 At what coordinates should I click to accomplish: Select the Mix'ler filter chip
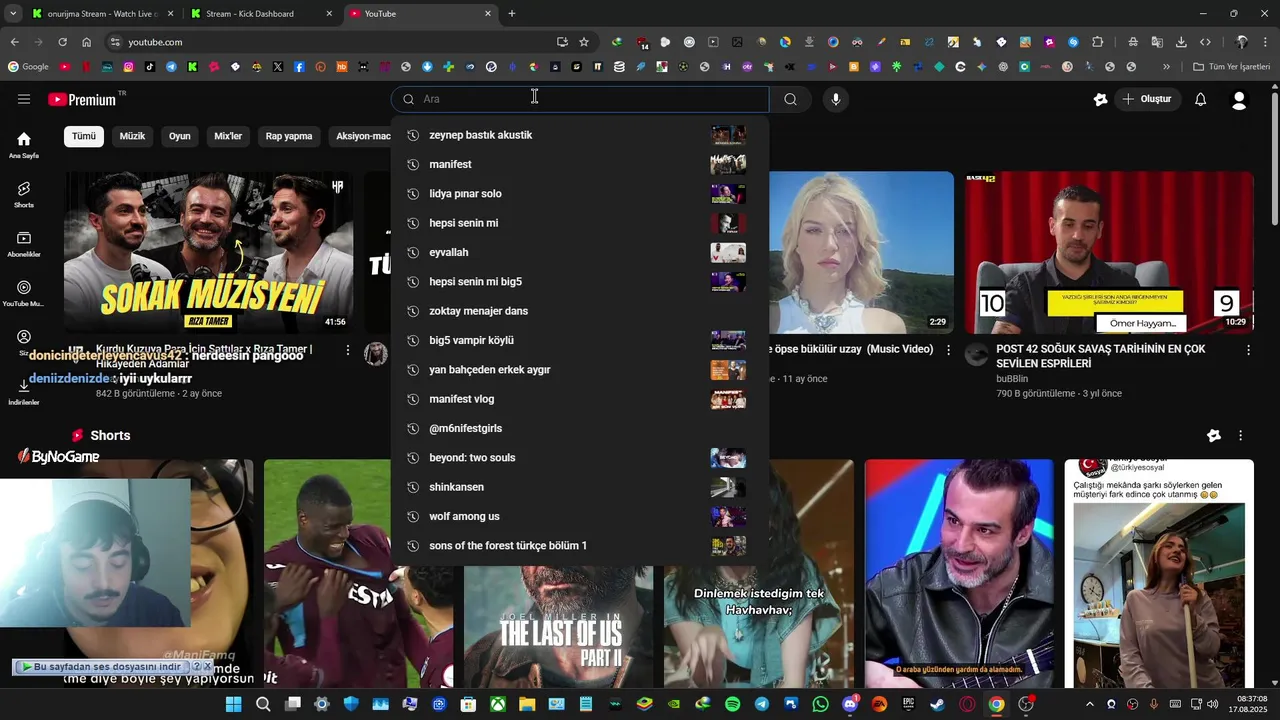[x=228, y=136]
